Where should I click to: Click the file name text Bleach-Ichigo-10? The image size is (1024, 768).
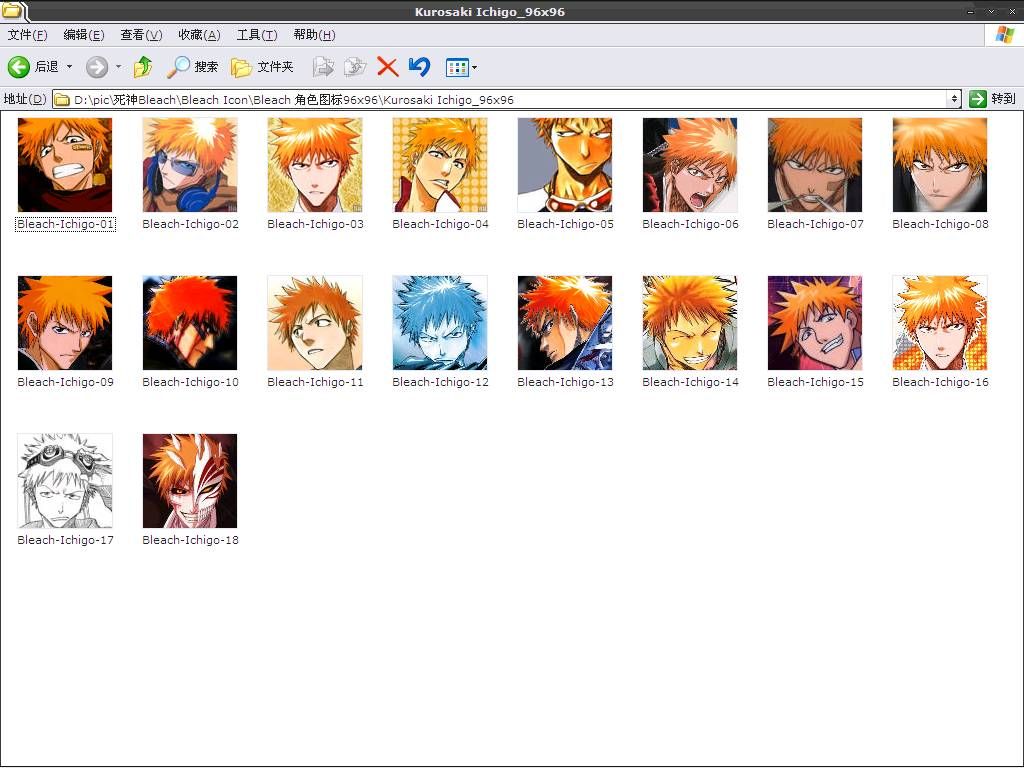click(190, 382)
